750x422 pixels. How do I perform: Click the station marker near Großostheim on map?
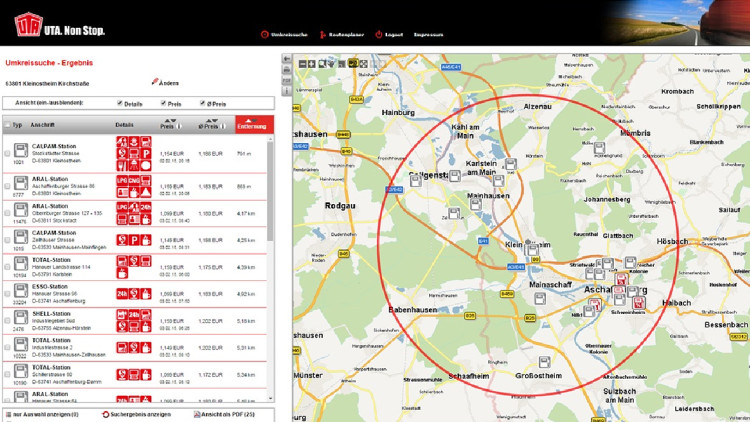pos(544,362)
